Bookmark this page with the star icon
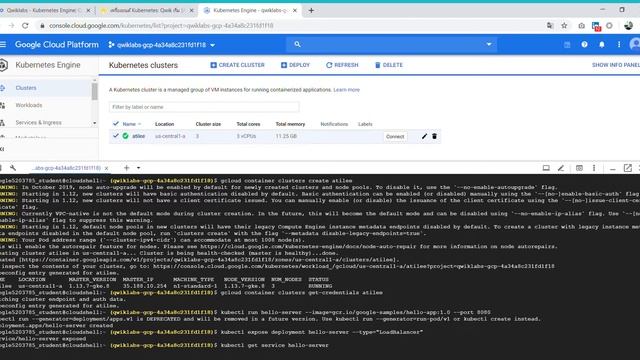 pos(564,25)
